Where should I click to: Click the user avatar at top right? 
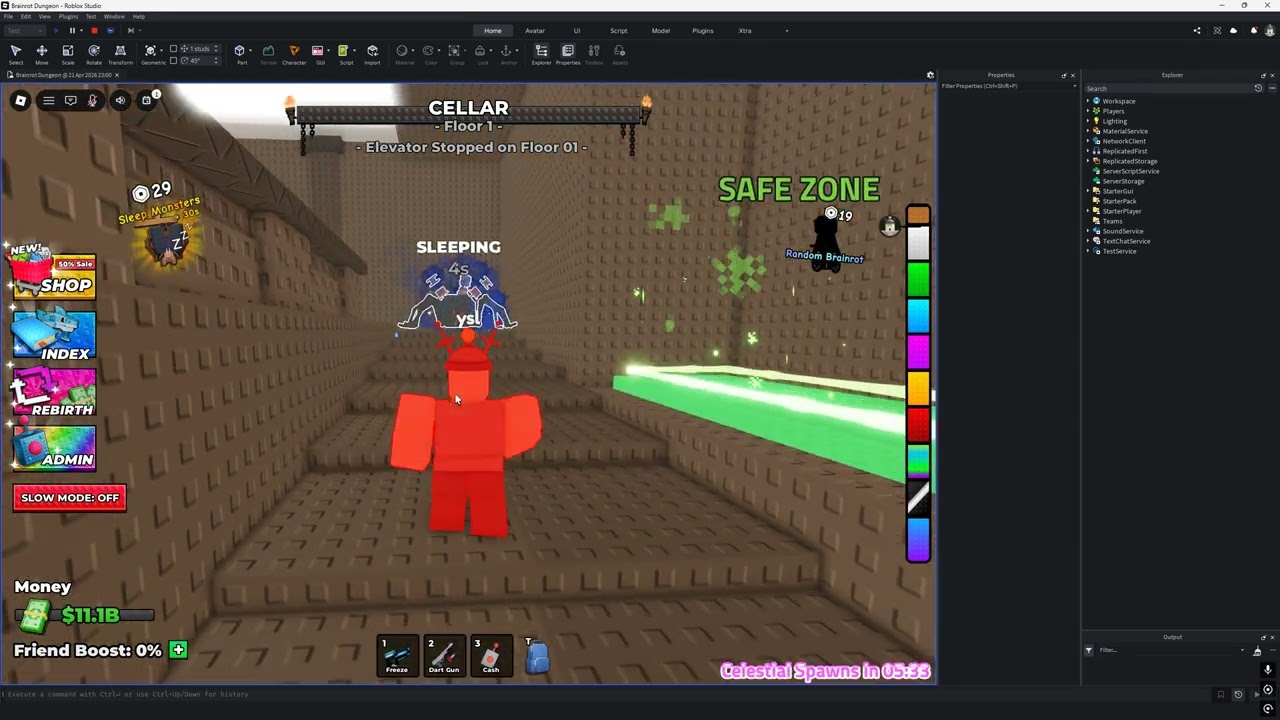[x=1270, y=31]
